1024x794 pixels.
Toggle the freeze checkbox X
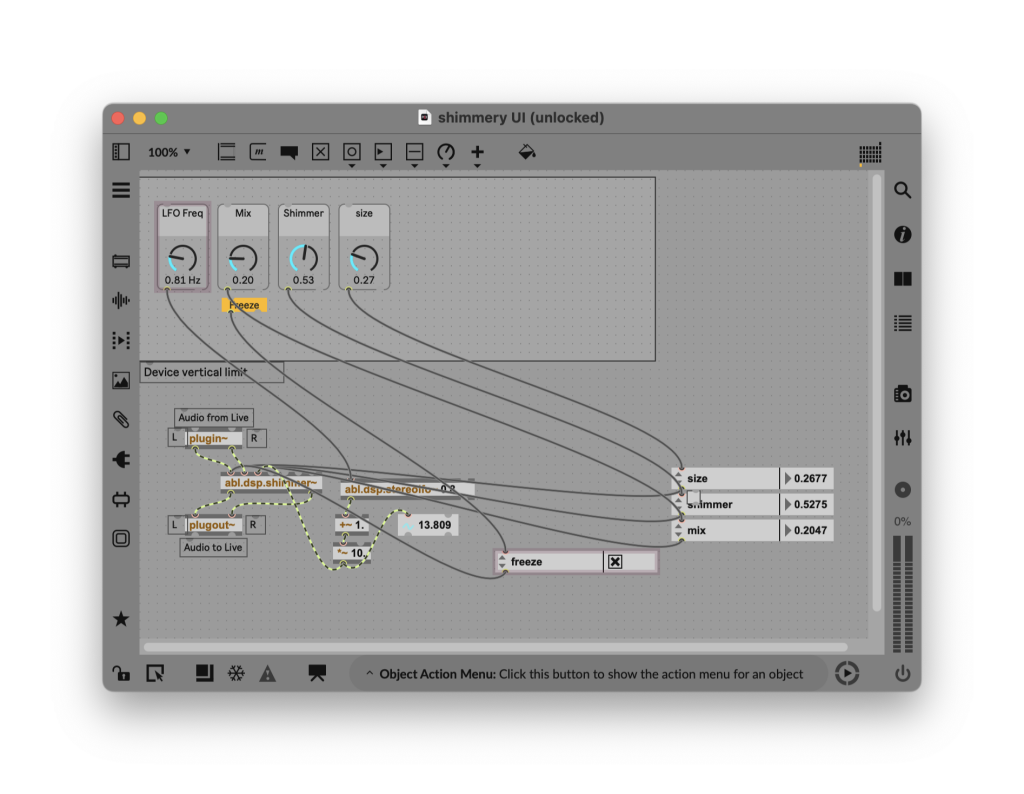615,562
